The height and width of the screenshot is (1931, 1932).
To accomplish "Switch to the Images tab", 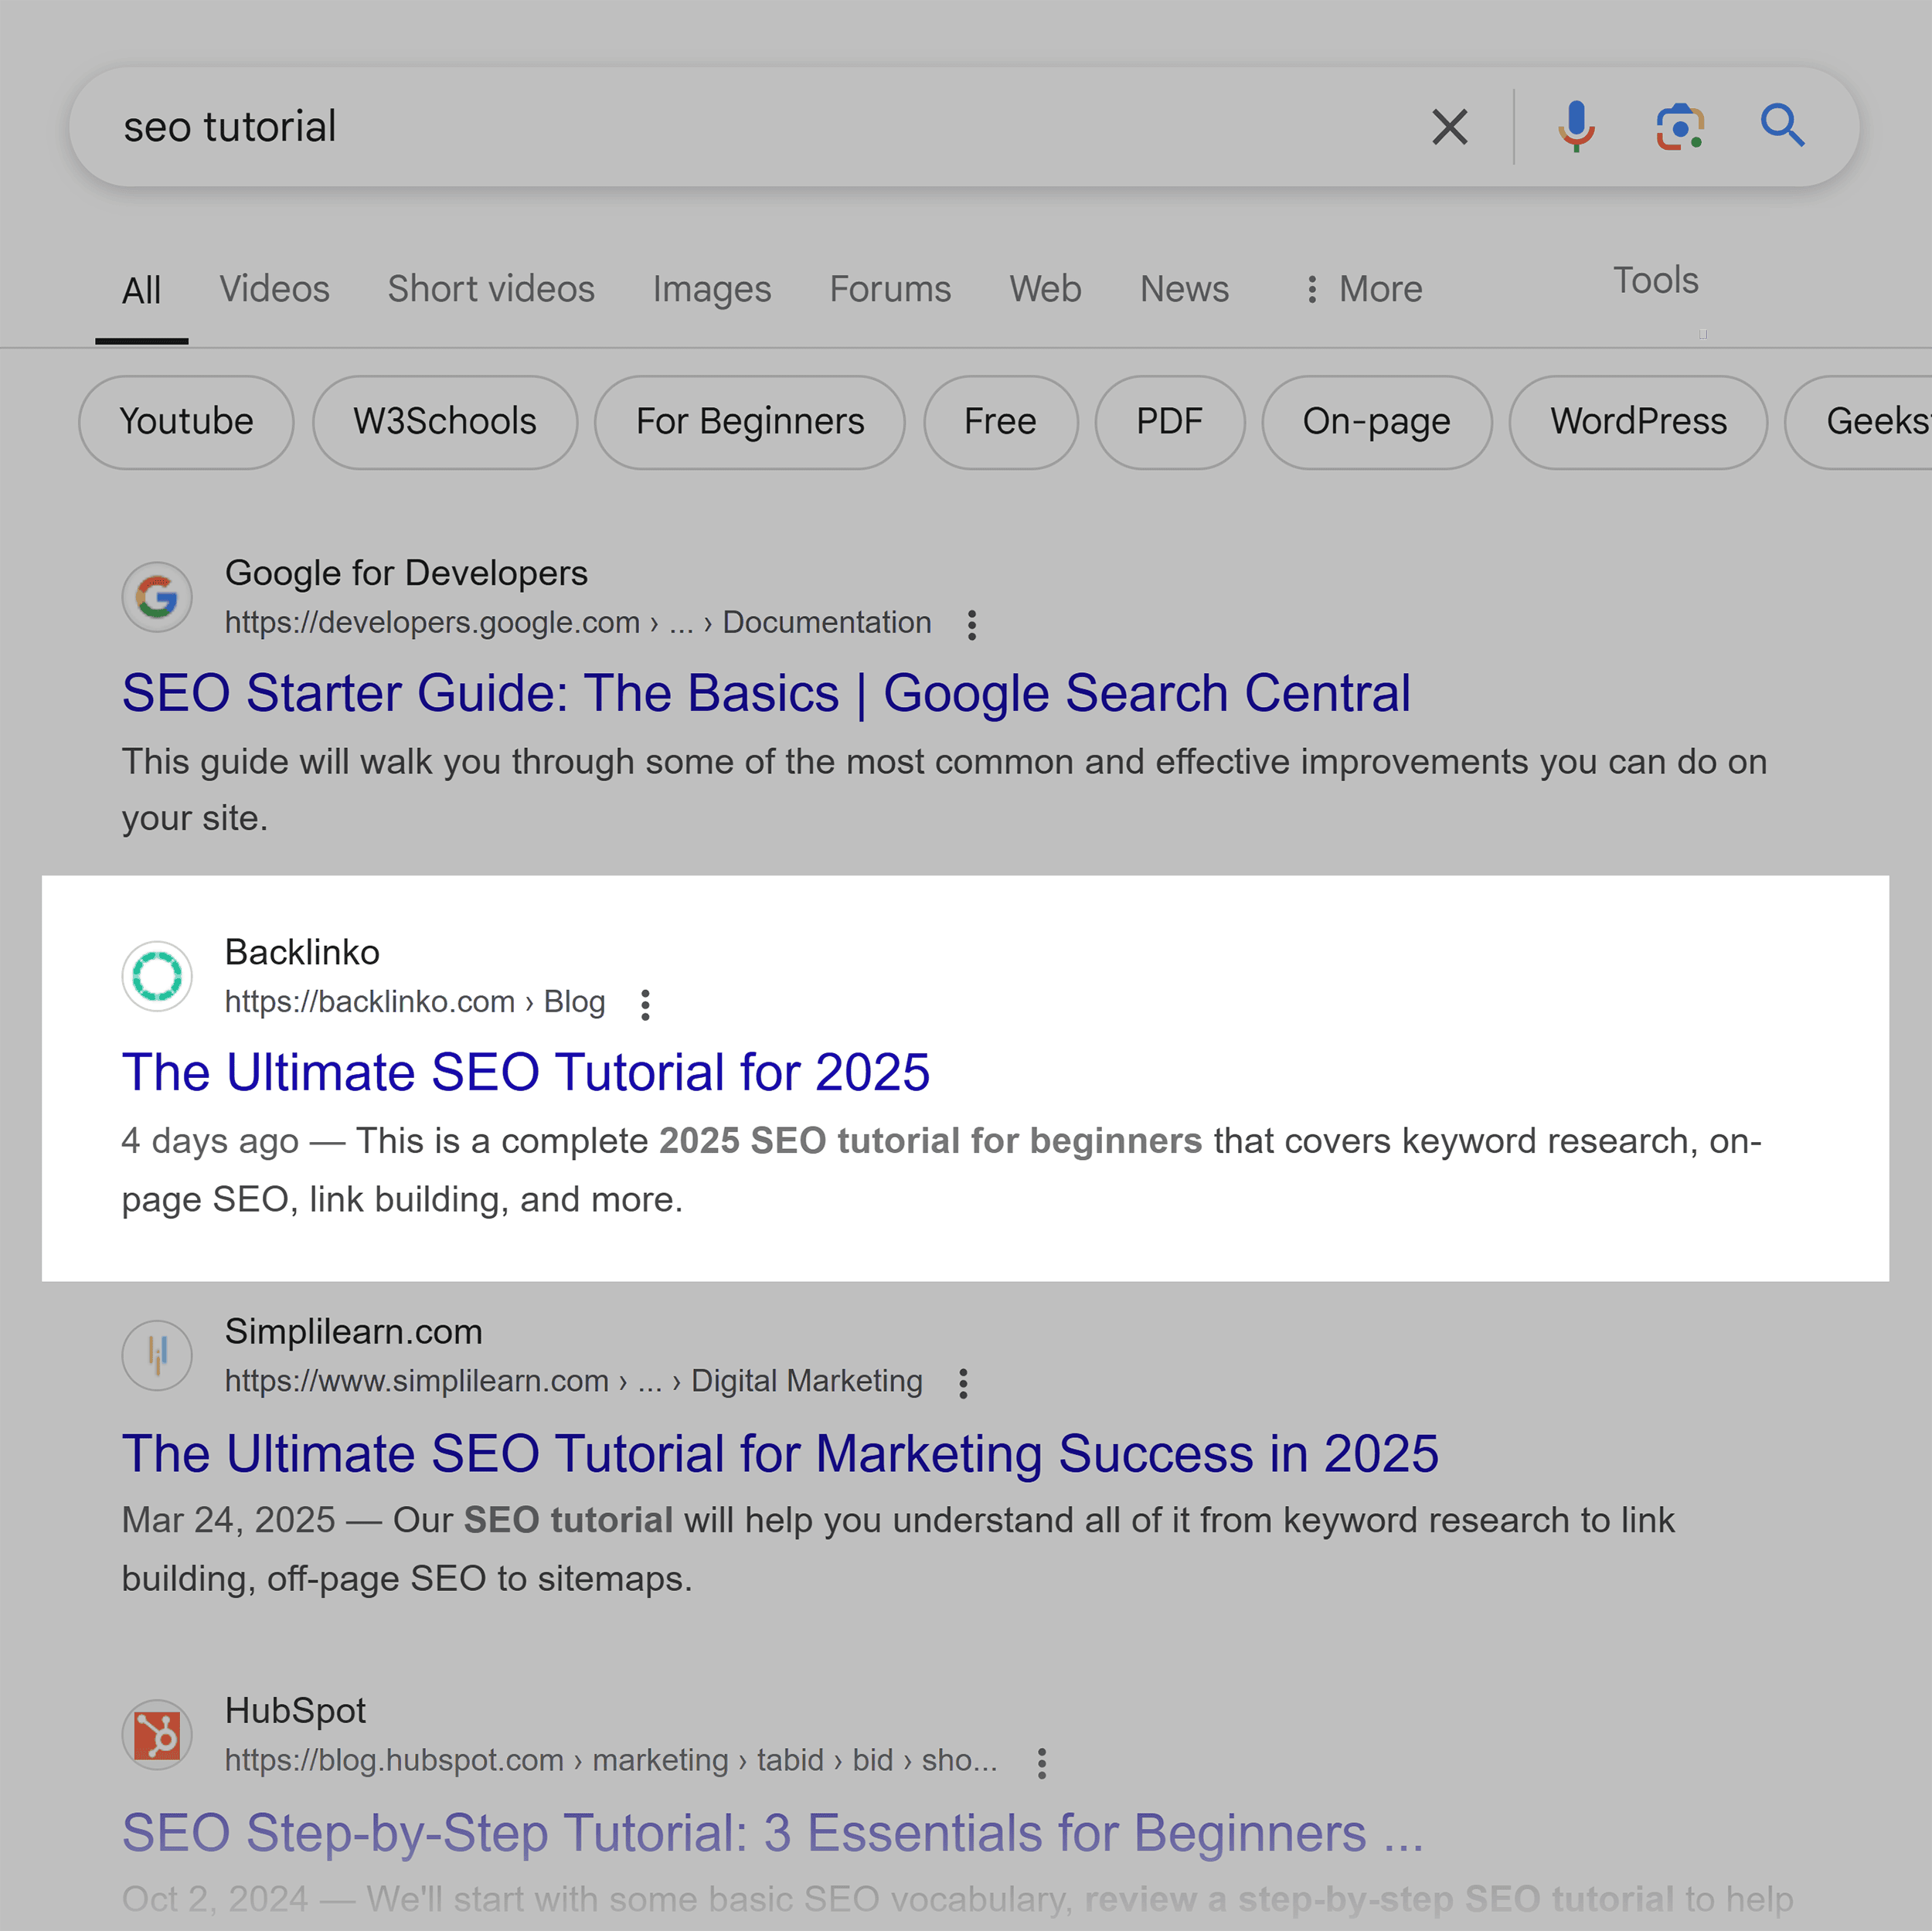I will (712, 289).
